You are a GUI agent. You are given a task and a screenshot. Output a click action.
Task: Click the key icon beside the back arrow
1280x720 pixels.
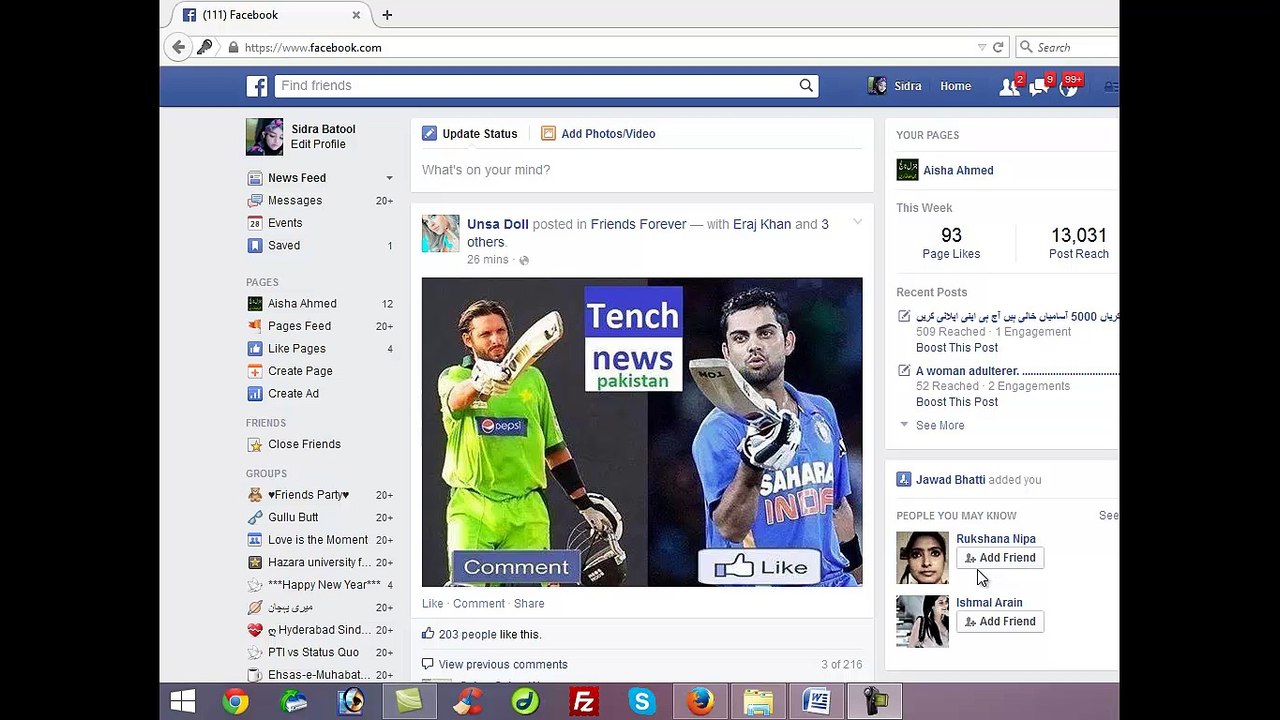point(204,47)
